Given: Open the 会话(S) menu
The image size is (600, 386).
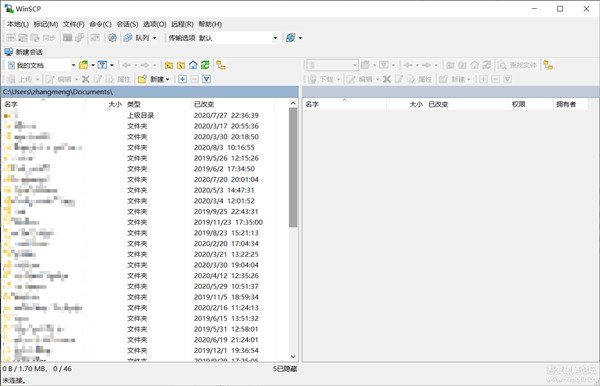Looking at the screenshot, I should pos(127,24).
